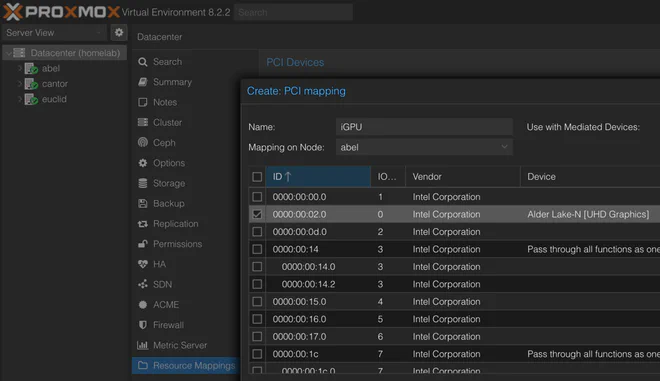The image size is (660, 381).
Task: Click the gear settings icon beside Server View
Action: [119, 32]
